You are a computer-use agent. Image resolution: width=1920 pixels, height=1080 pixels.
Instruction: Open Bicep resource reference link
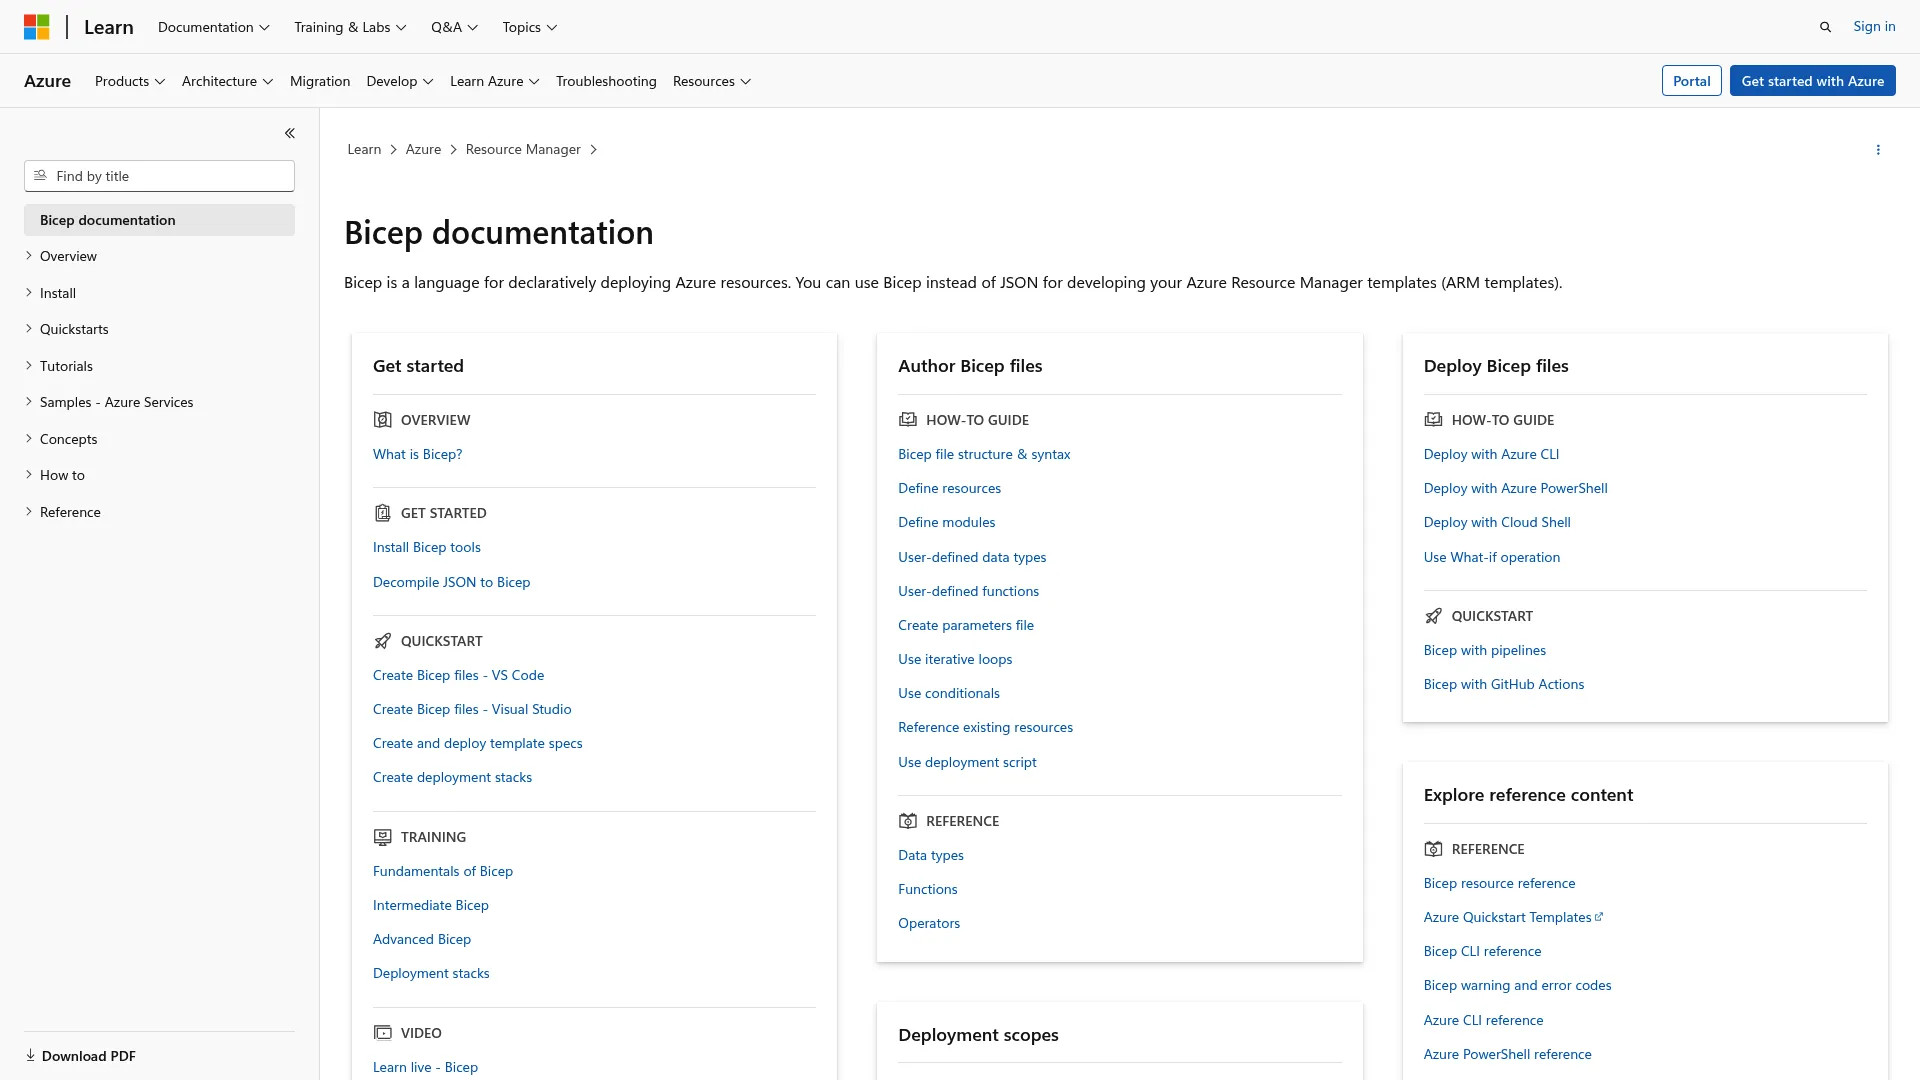click(1499, 883)
